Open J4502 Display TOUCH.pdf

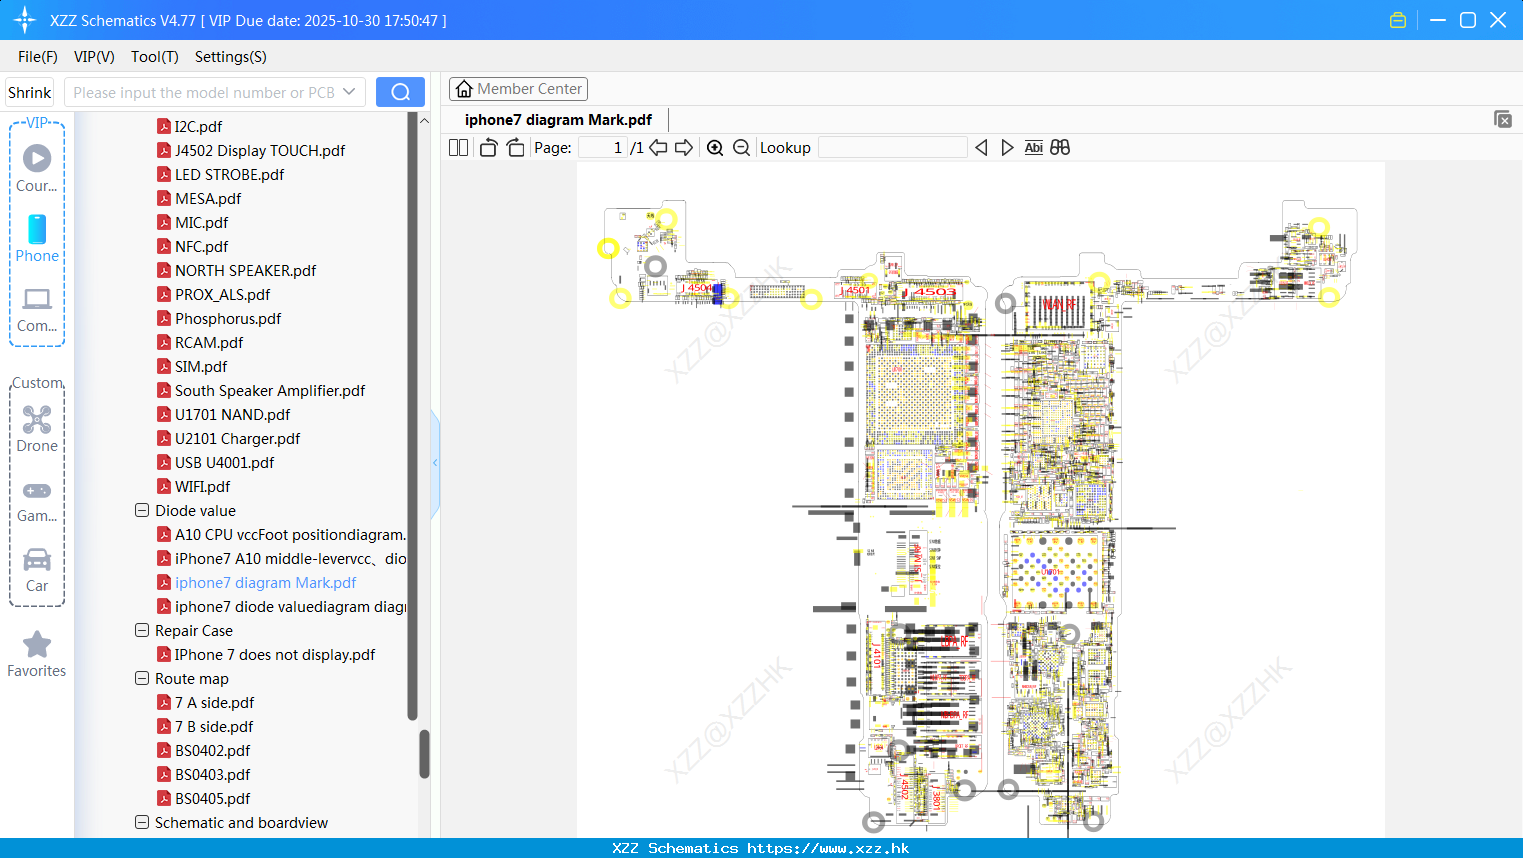coord(260,150)
